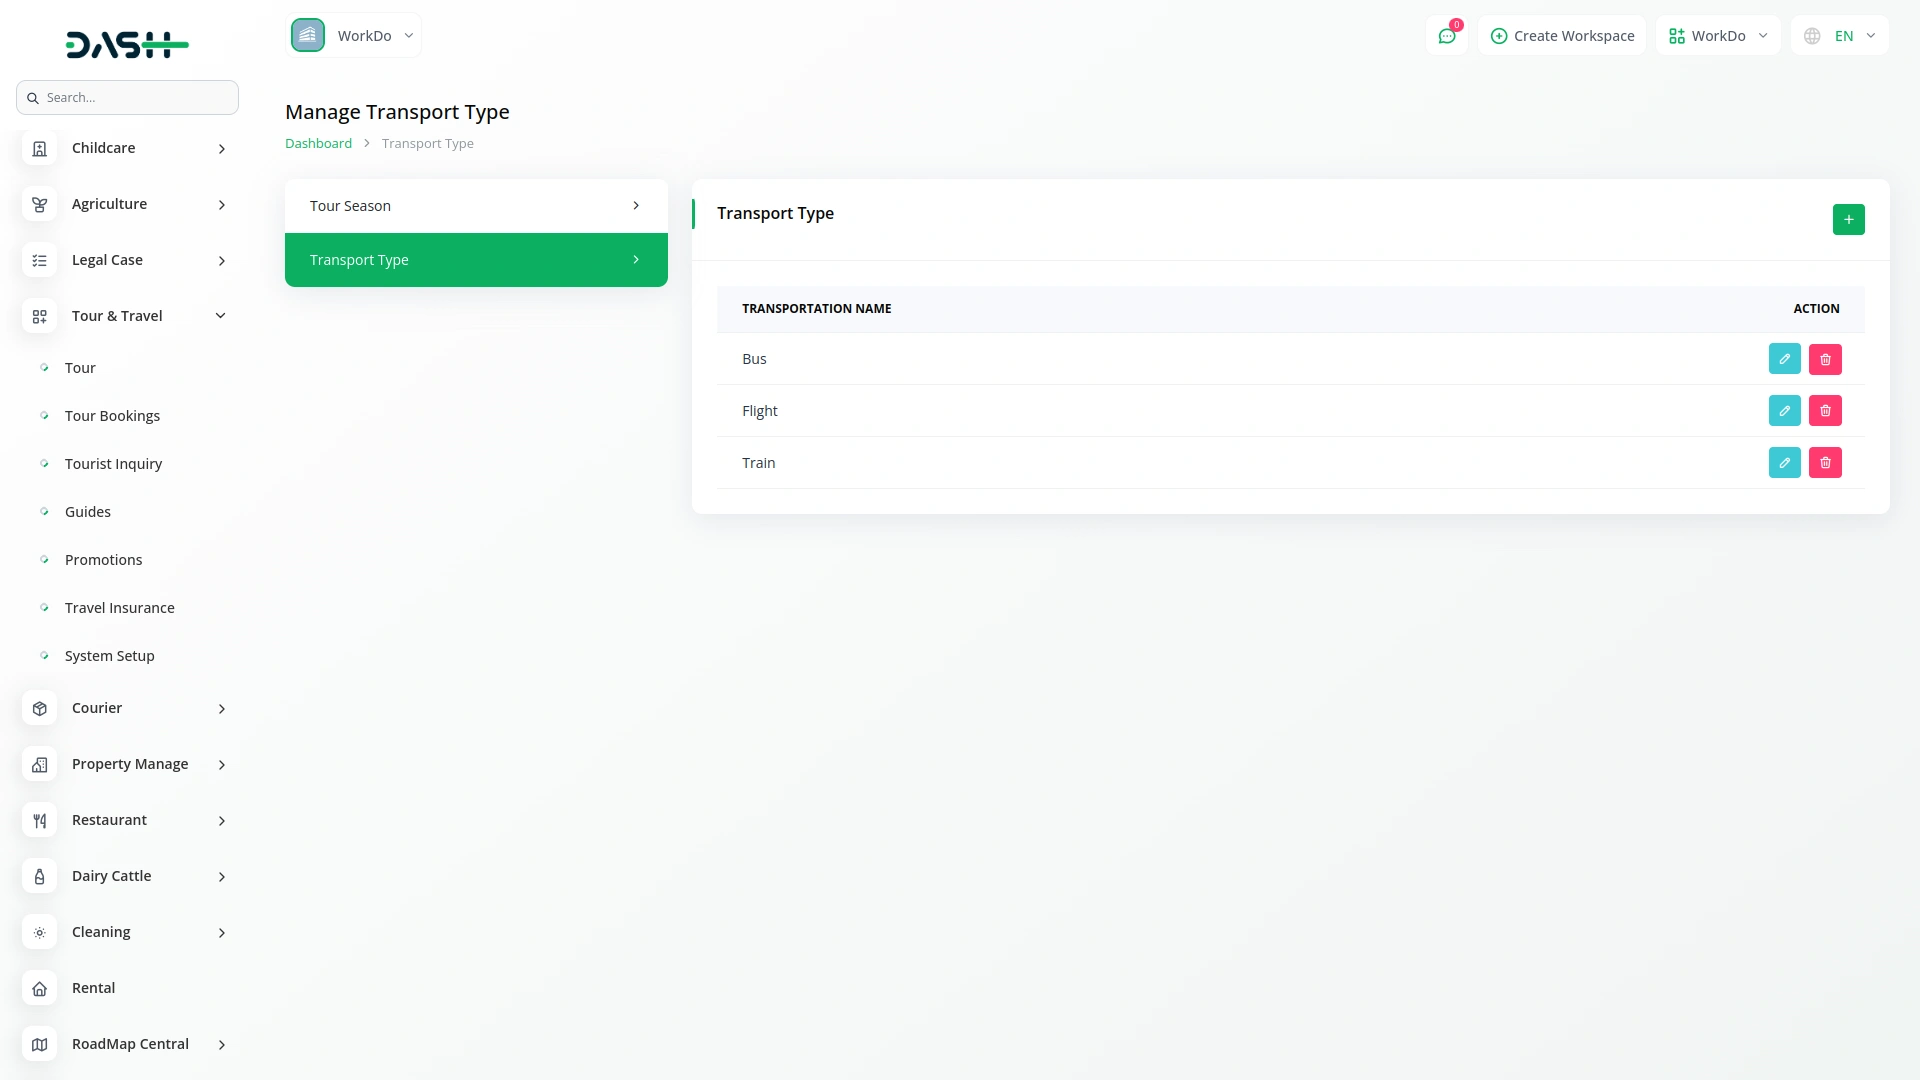Click the Property Manage building icon

tap(39, 764)
